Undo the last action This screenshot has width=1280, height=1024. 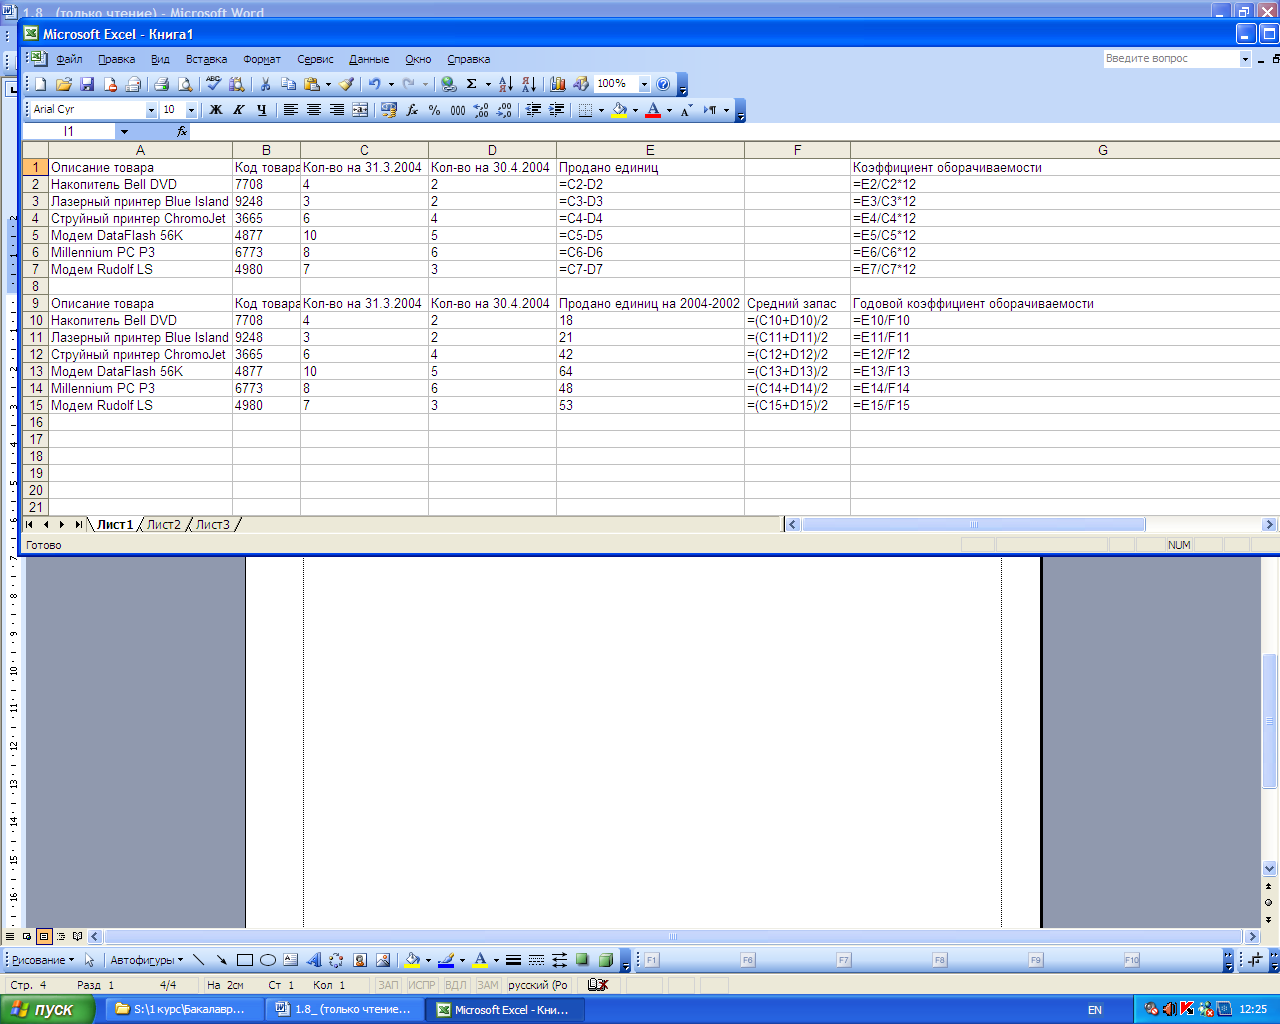(374, 84)
